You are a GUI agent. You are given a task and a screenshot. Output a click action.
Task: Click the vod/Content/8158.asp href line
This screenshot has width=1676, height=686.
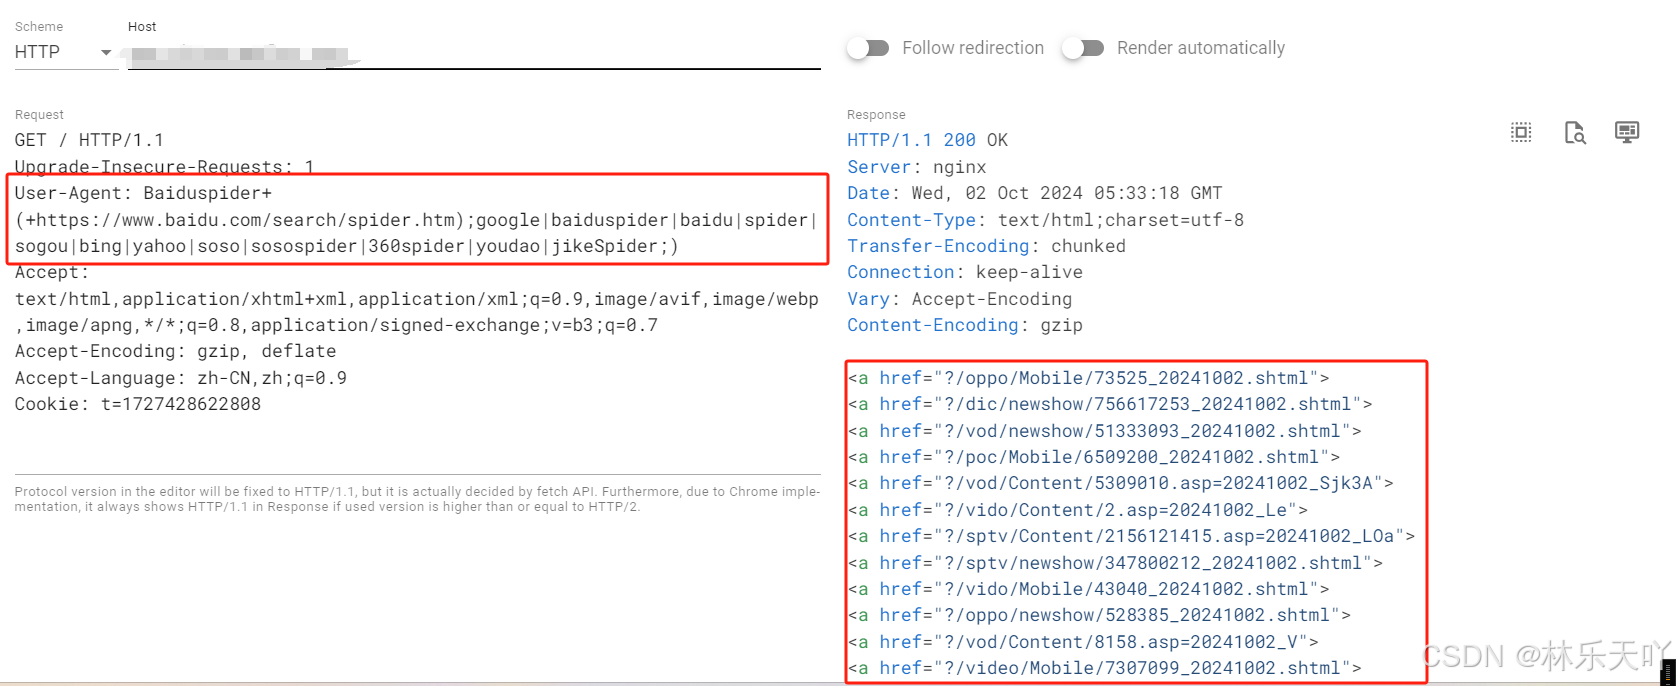tap(1083, 642)
